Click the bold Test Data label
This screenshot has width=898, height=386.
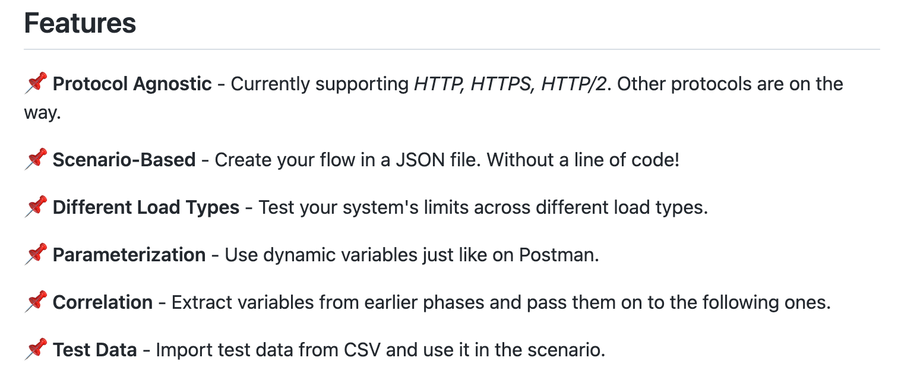tap(94, 349)
